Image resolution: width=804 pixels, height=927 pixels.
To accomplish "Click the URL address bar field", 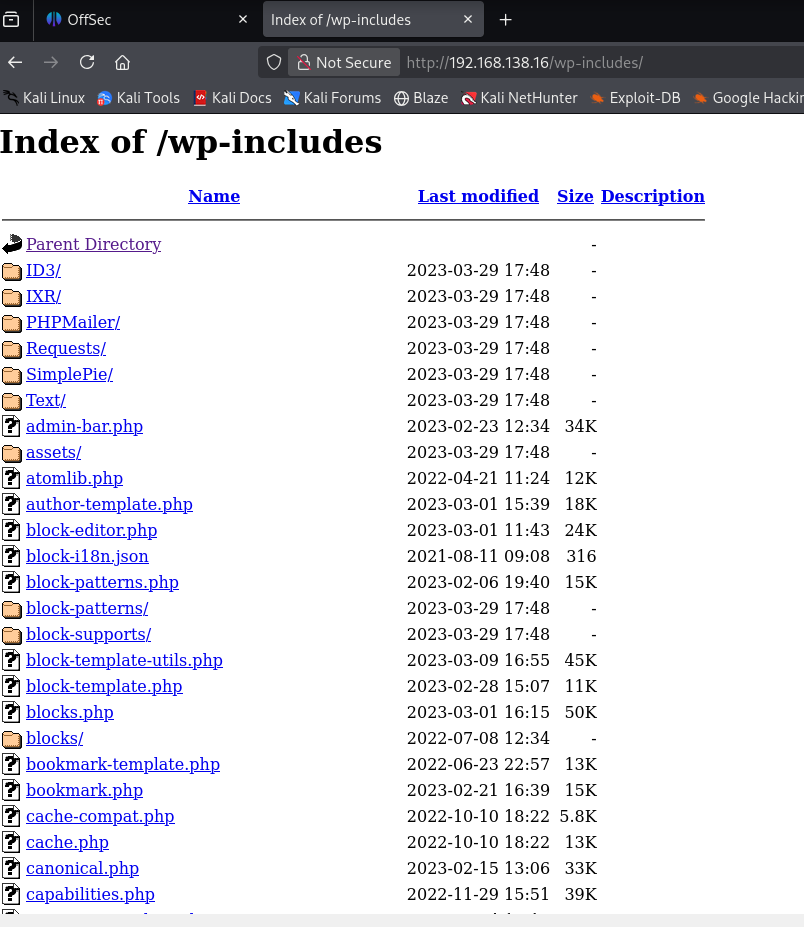I will [x=600, y=62].
